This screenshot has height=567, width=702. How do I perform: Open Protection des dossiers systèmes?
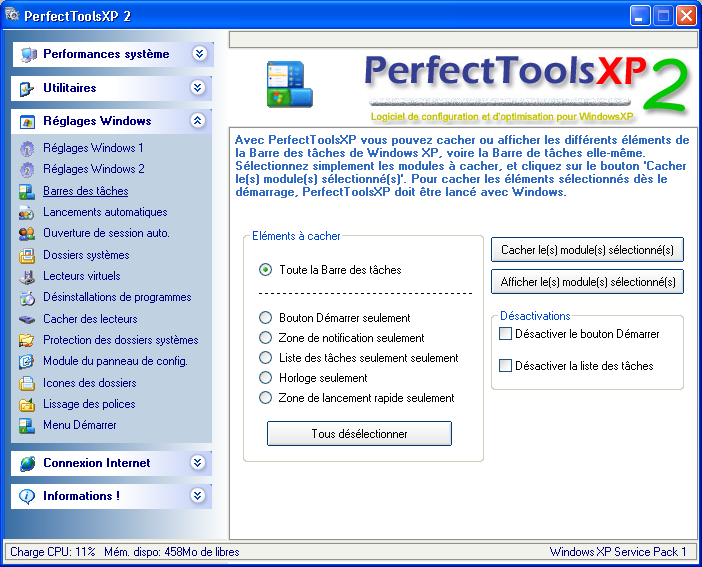(x=120, y=340)
